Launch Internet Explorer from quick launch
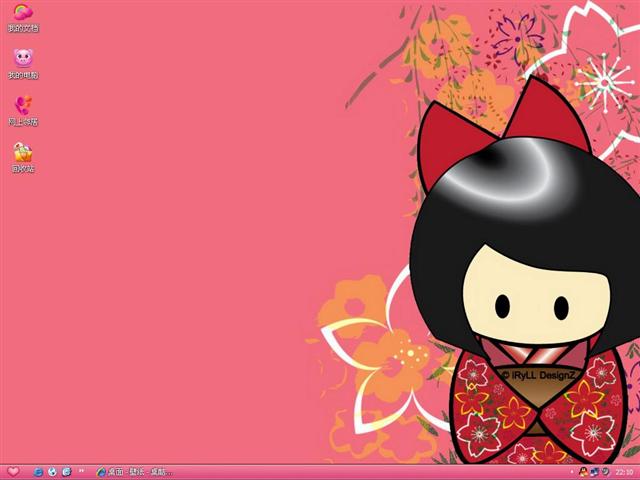Image resolution: width=640 pixels, height=480 pixels. coord(38,472)
